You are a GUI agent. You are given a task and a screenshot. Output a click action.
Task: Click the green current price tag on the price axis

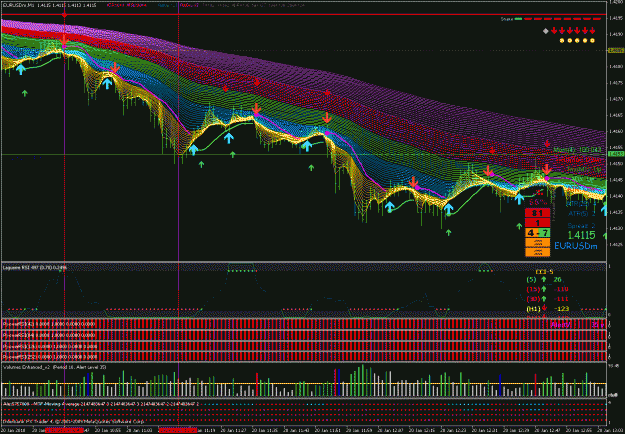(615, 154)
